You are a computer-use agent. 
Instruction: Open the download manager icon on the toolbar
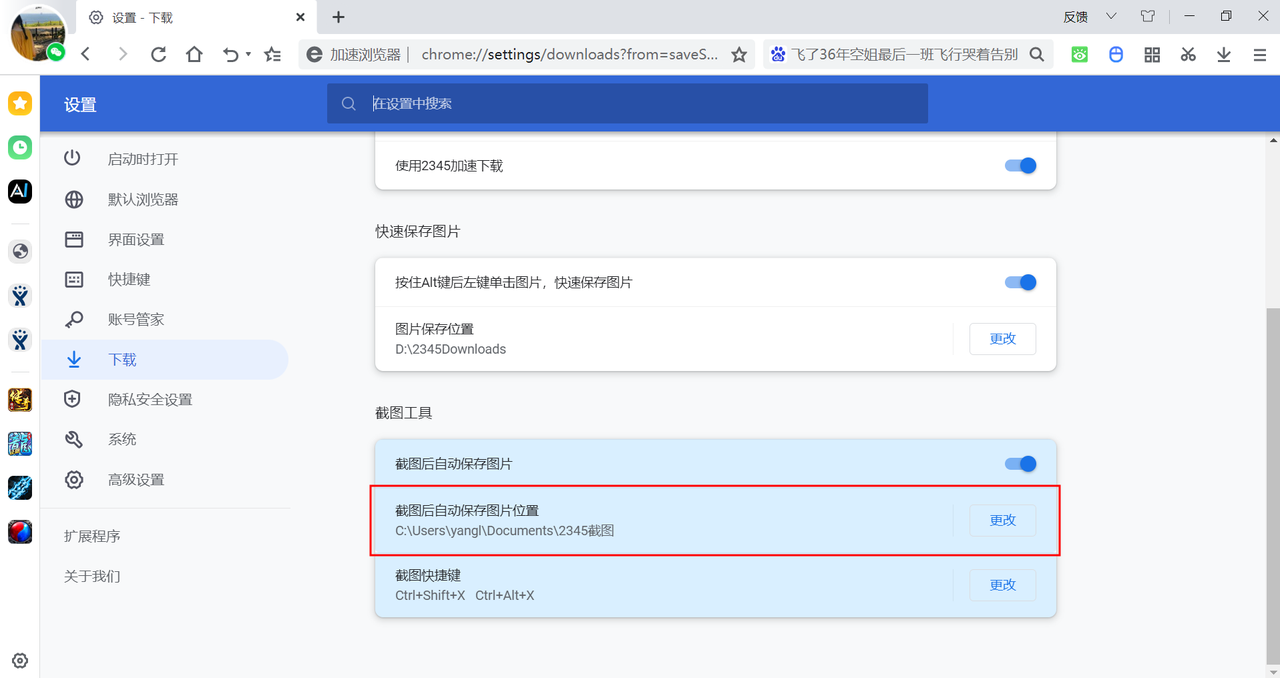pyautogui.click(x=1224, y=54)
